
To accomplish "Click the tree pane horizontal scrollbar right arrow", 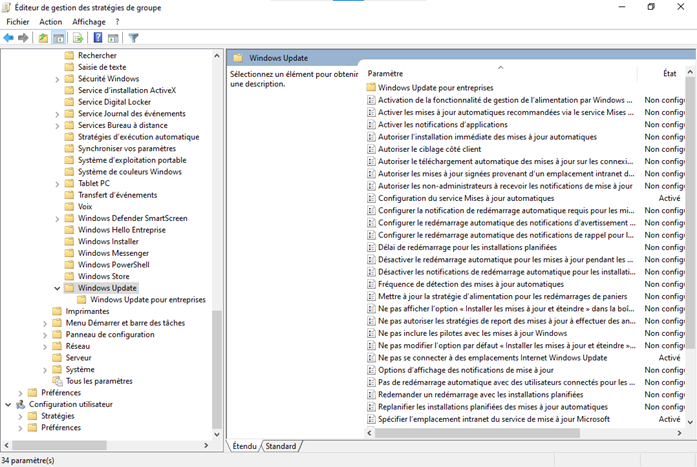I will click(206, 445).
